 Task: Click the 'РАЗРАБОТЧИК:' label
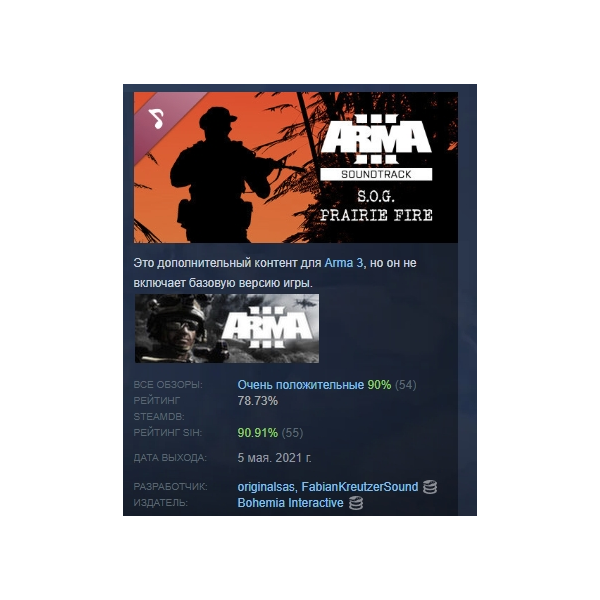tap(170, 487)
